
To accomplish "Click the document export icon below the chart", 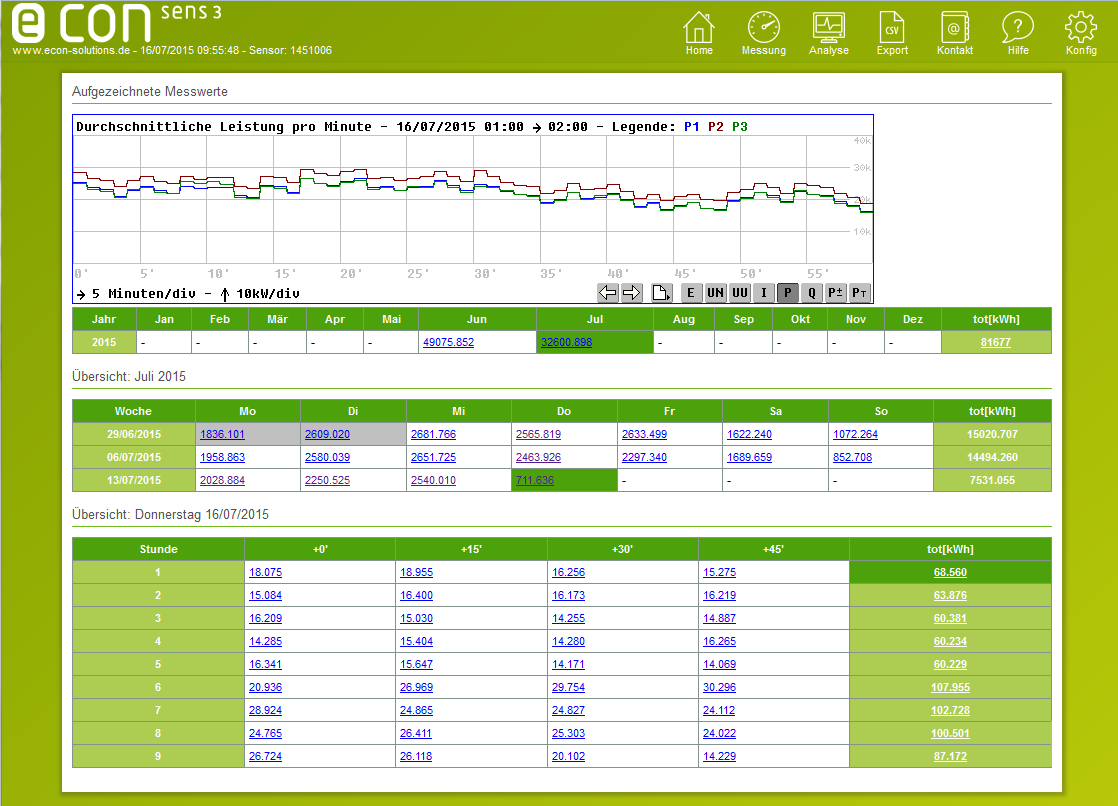I will click(663, 292).
